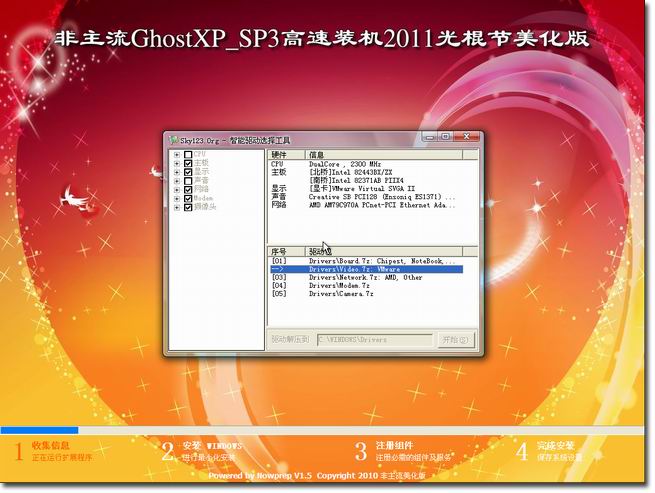Viewport: 655px width, 493px height.
Task: Click the Sky123.Org title bar app icon
Action: pos(174,140)
